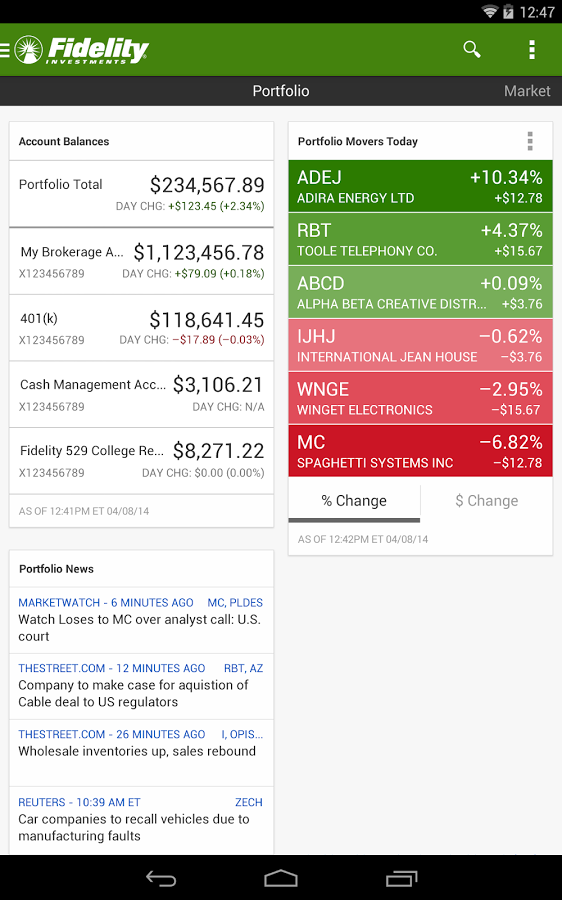Tap the 'ZECH' ticker link
Viewport: 562px width, 900px height.
tap(249, 802)
